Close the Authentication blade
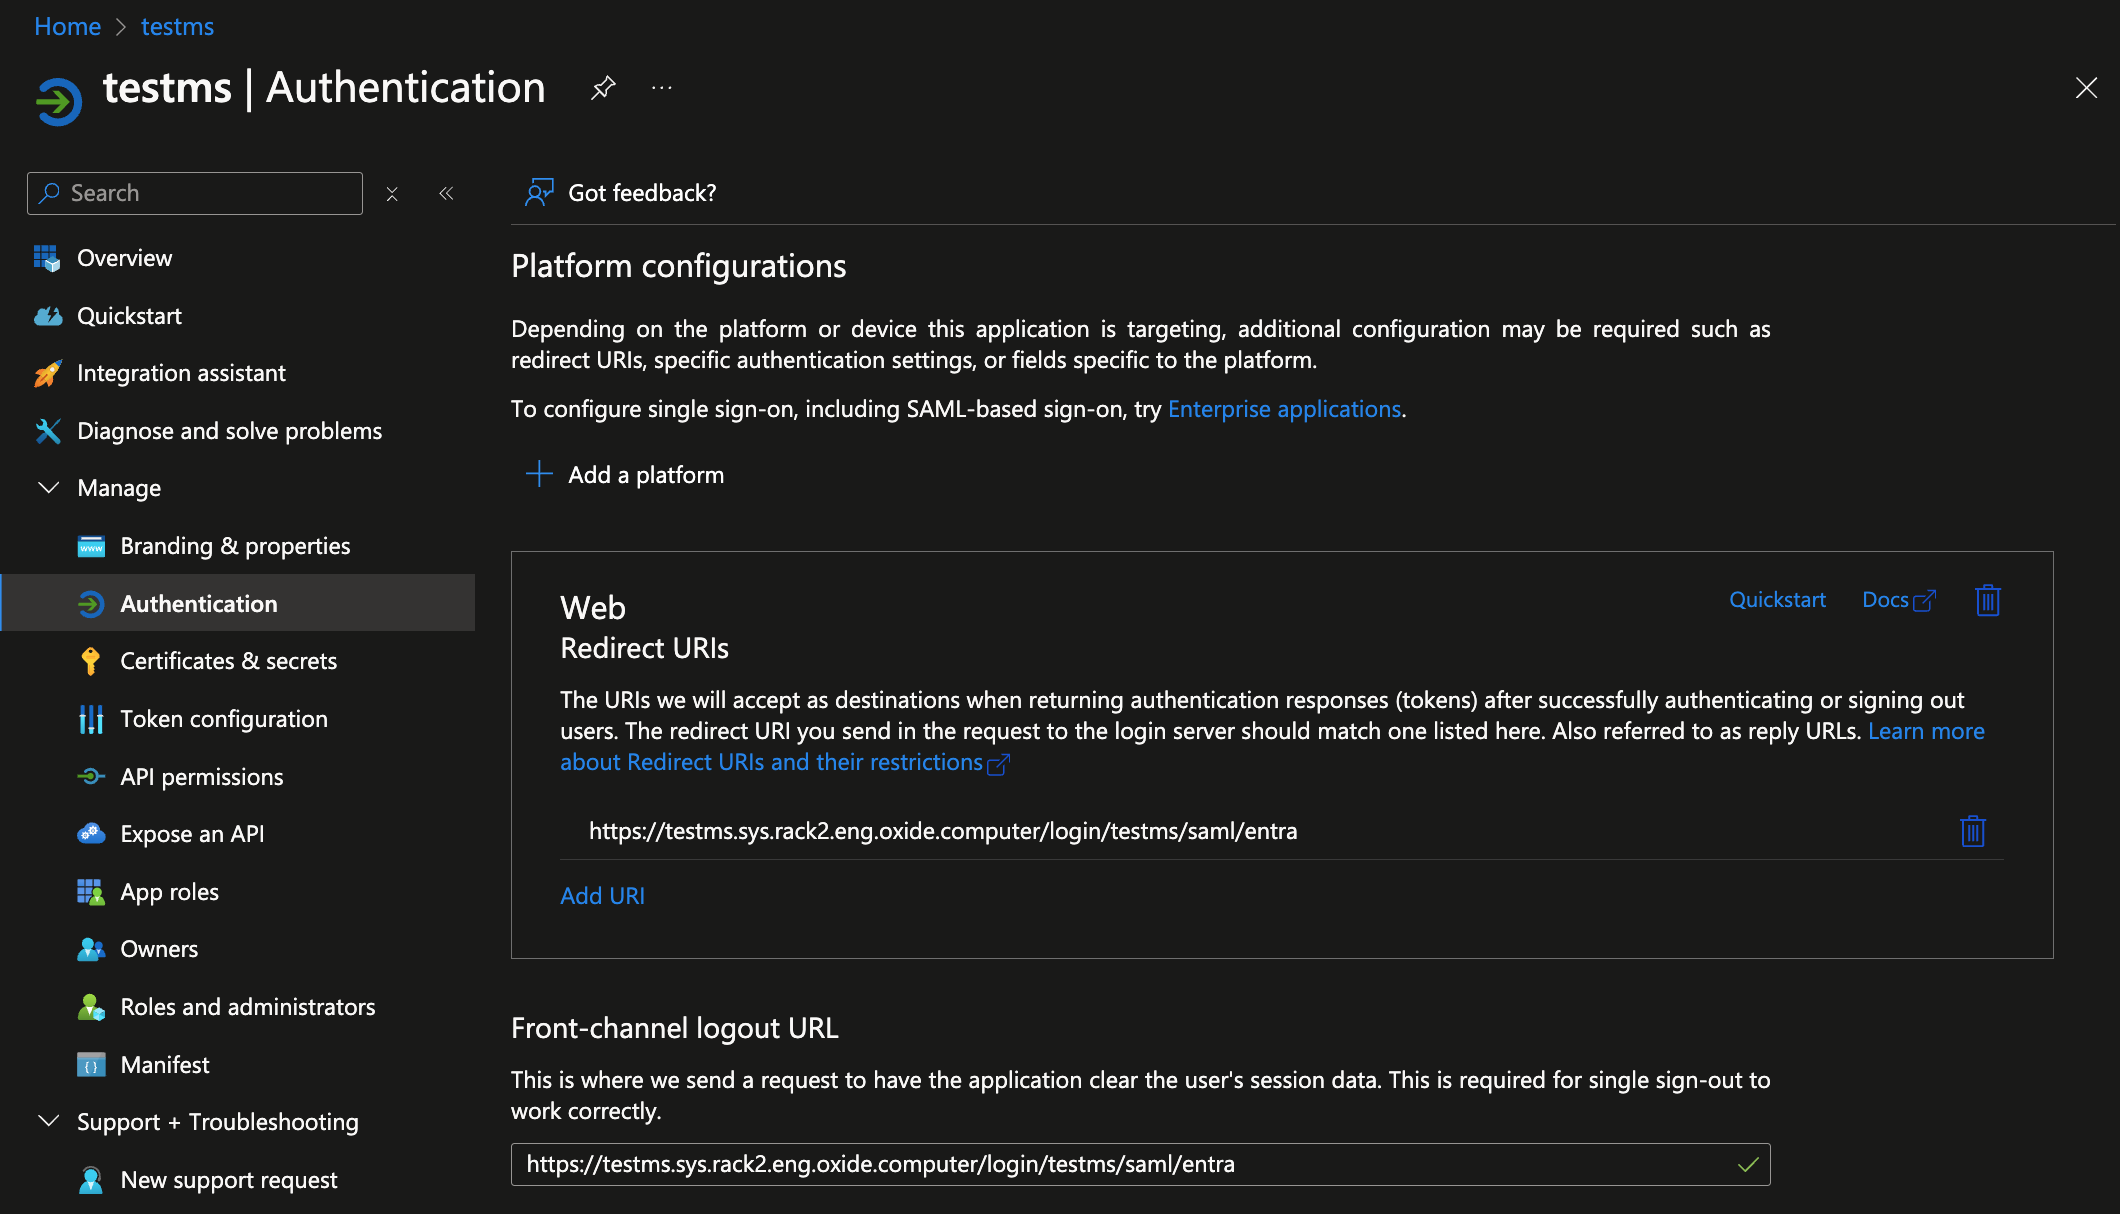 (x=2086, y=88)
